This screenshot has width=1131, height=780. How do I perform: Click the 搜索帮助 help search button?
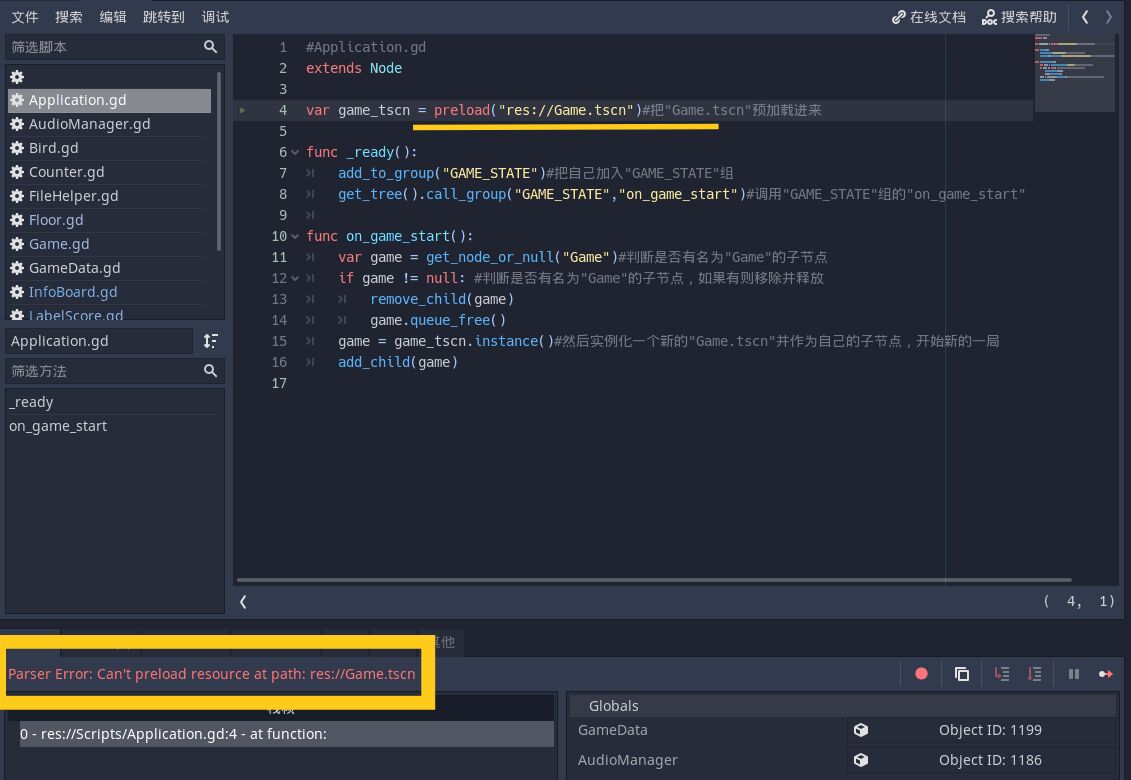point(1019,17)
